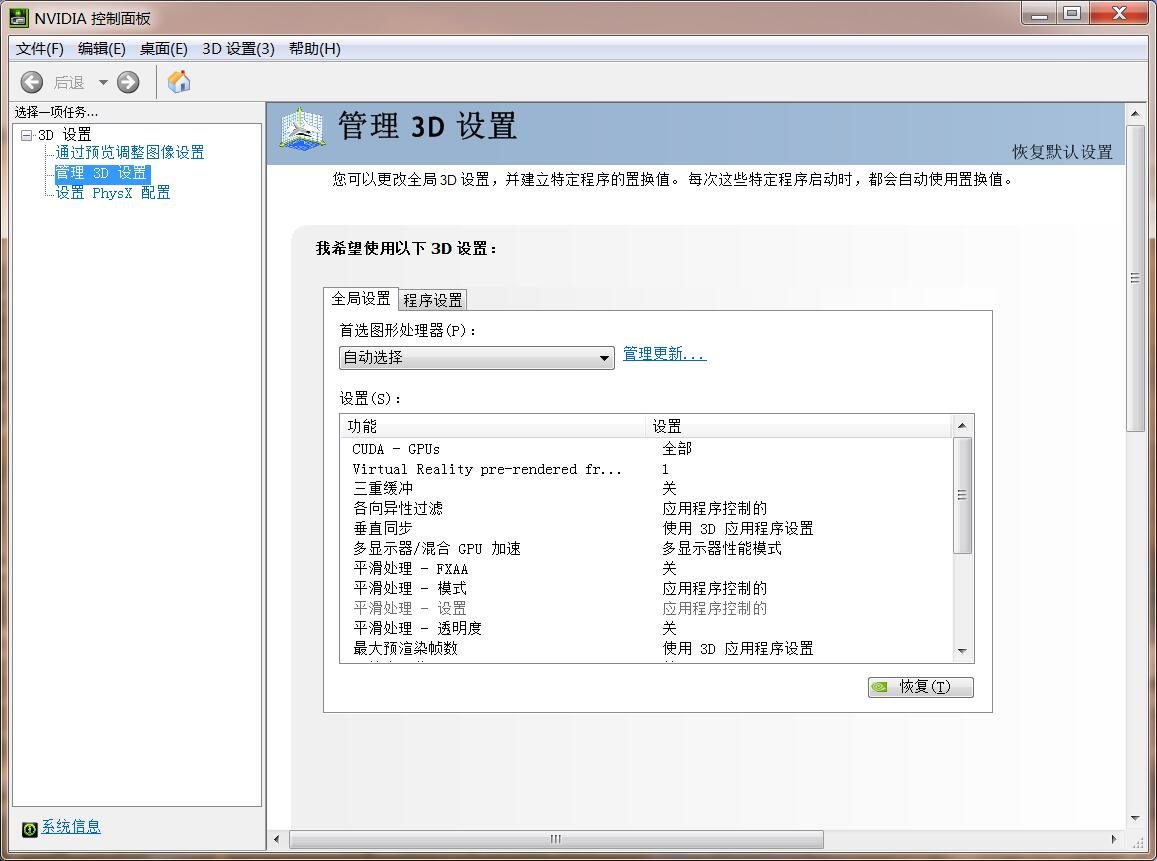Collapse the 3D 设置 tree node
Screen dimensions: 1157x861
pos(25,135)
